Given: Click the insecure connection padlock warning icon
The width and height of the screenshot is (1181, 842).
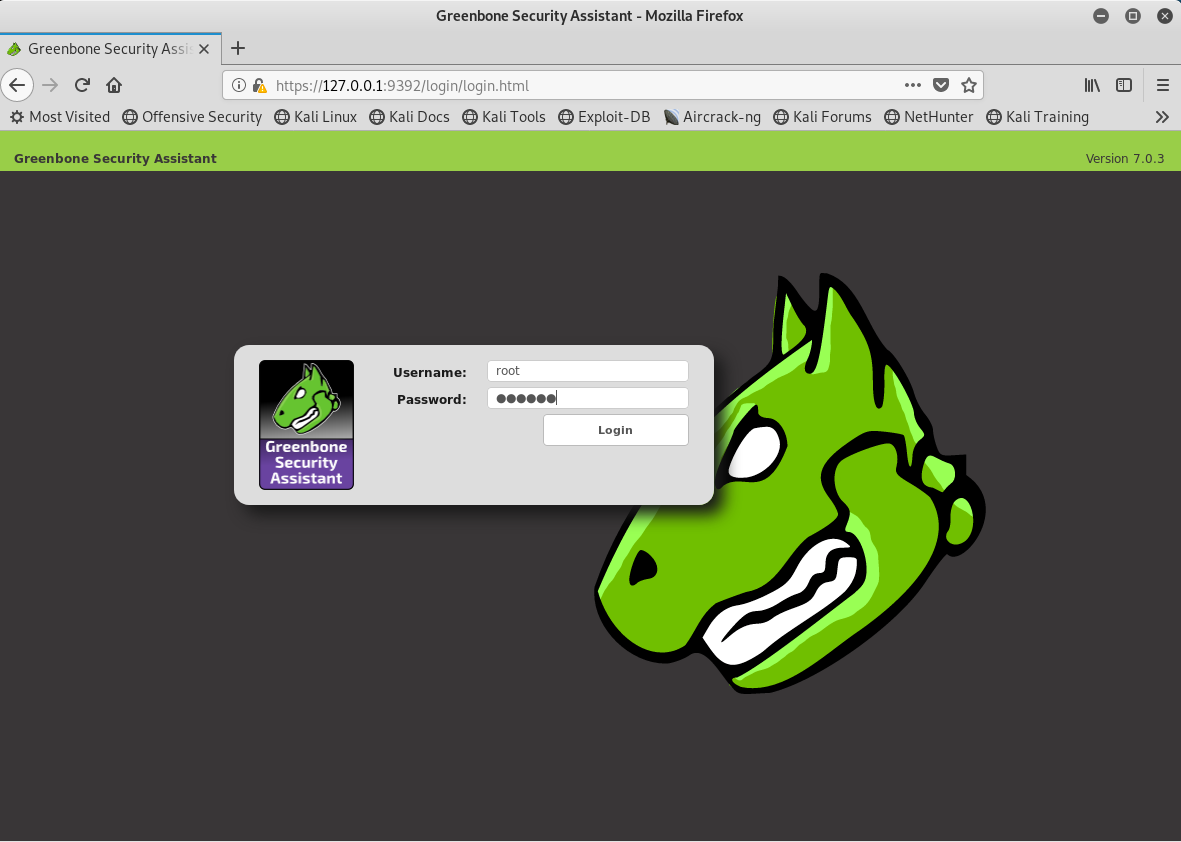Looking at the screenshot, I should click(x=259, y=85).
